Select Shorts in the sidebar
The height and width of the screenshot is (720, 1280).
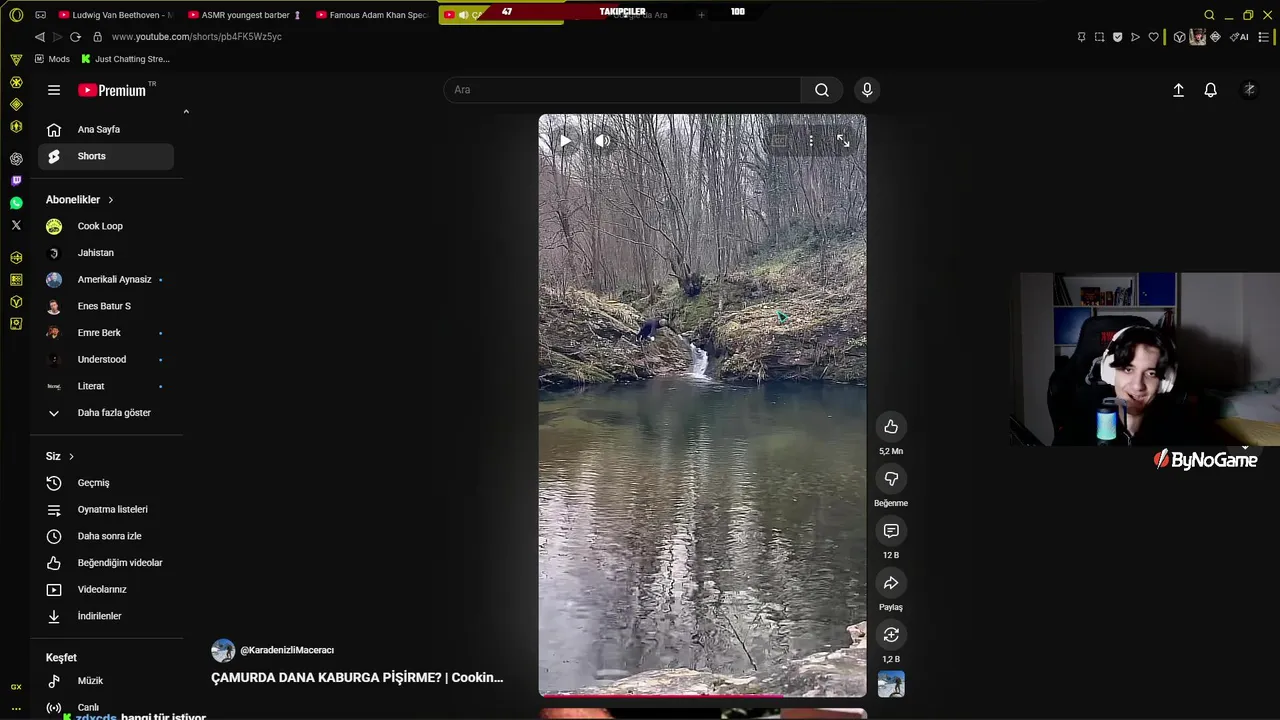[106, 156]
